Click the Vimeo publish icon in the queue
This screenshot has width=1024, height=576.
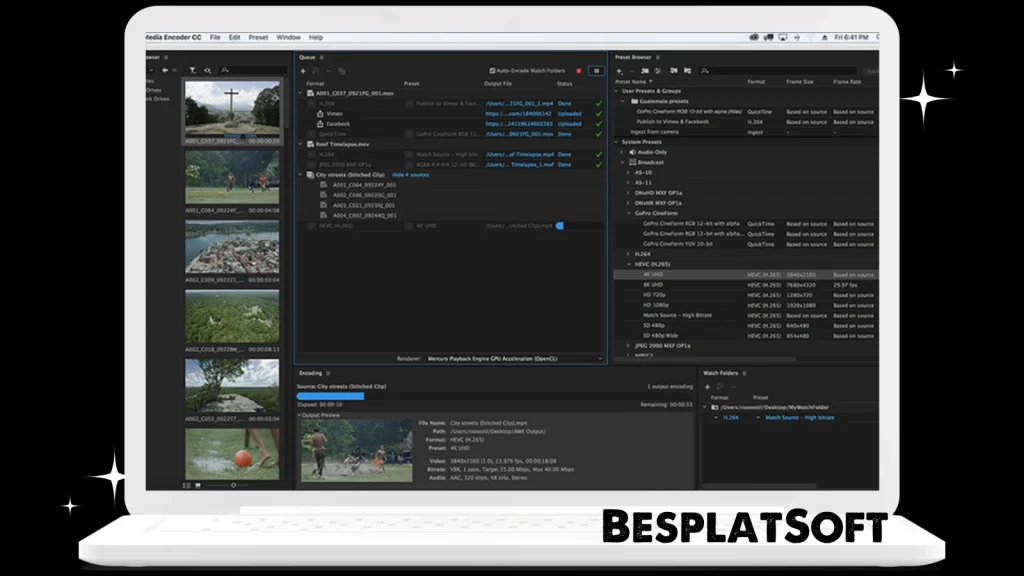319,113
